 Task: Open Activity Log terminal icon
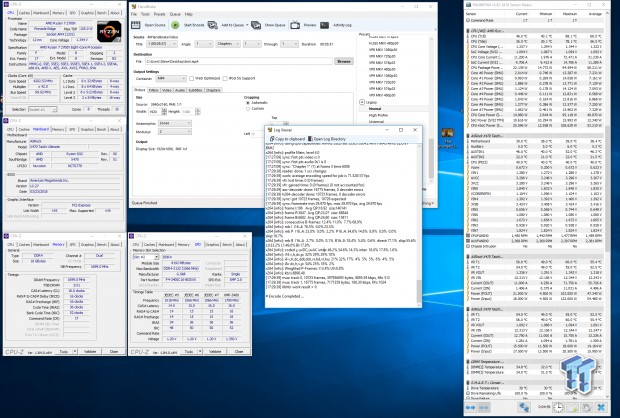(325, 25)
